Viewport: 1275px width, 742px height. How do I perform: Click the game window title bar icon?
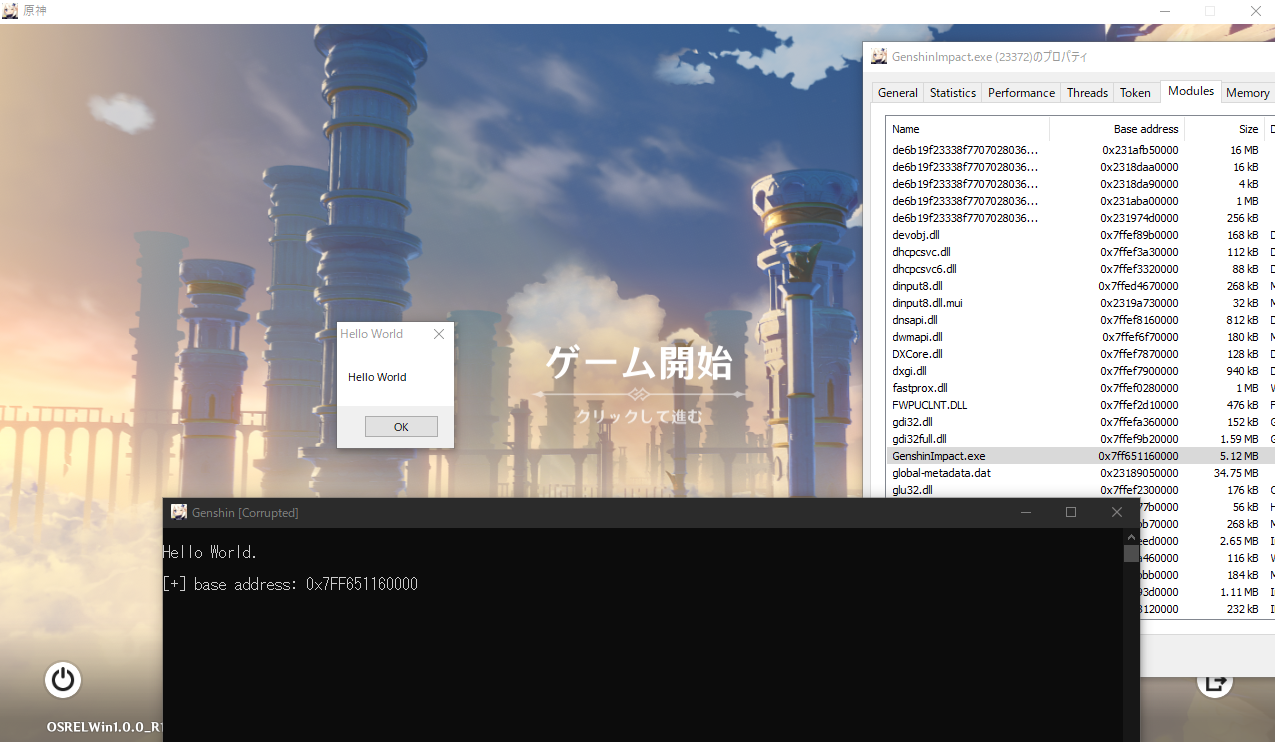coord(10,11)
